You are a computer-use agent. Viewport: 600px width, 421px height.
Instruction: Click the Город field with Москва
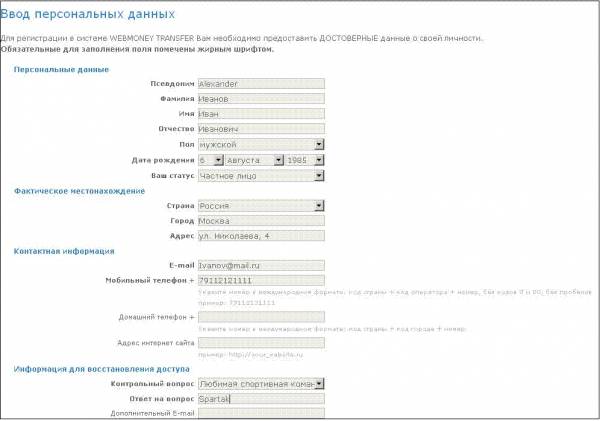(x=261, y=221)
